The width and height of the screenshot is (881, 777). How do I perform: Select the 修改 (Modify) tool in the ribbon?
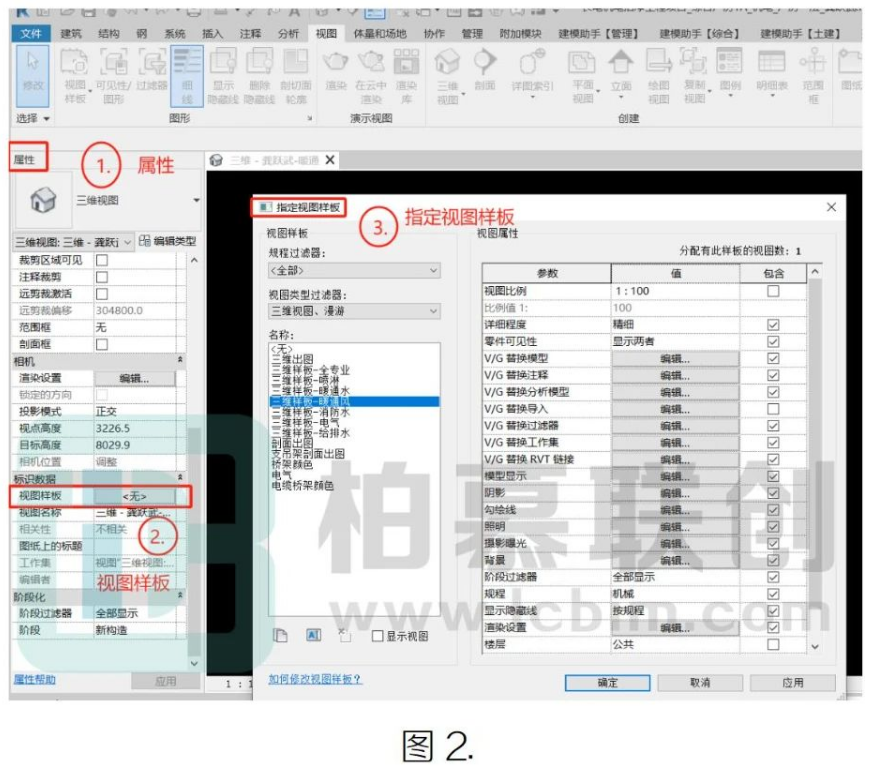(31, 76)
